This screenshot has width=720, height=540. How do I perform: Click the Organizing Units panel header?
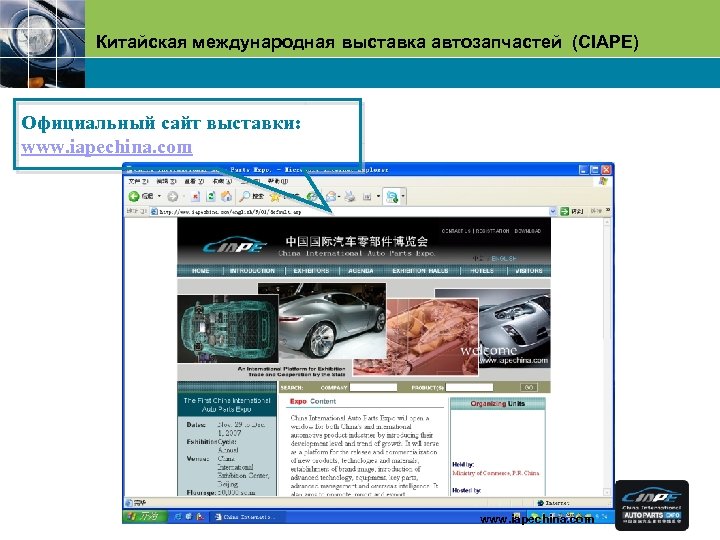[x=498, y=404]
